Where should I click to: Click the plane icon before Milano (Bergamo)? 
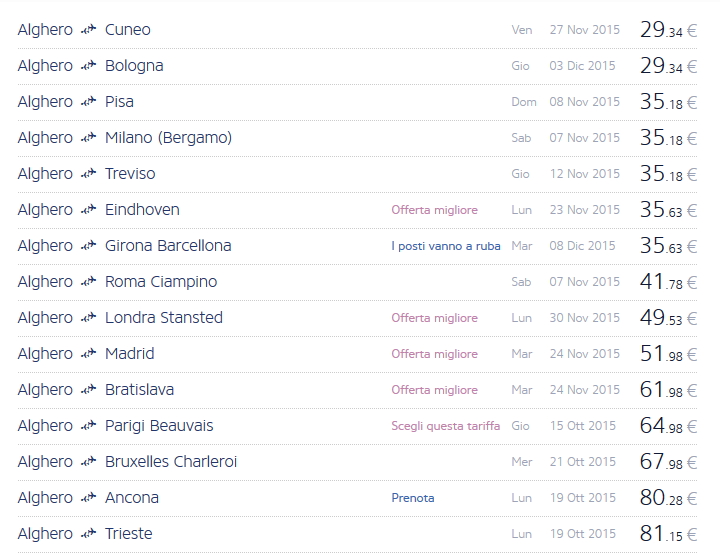coord(89,138)
